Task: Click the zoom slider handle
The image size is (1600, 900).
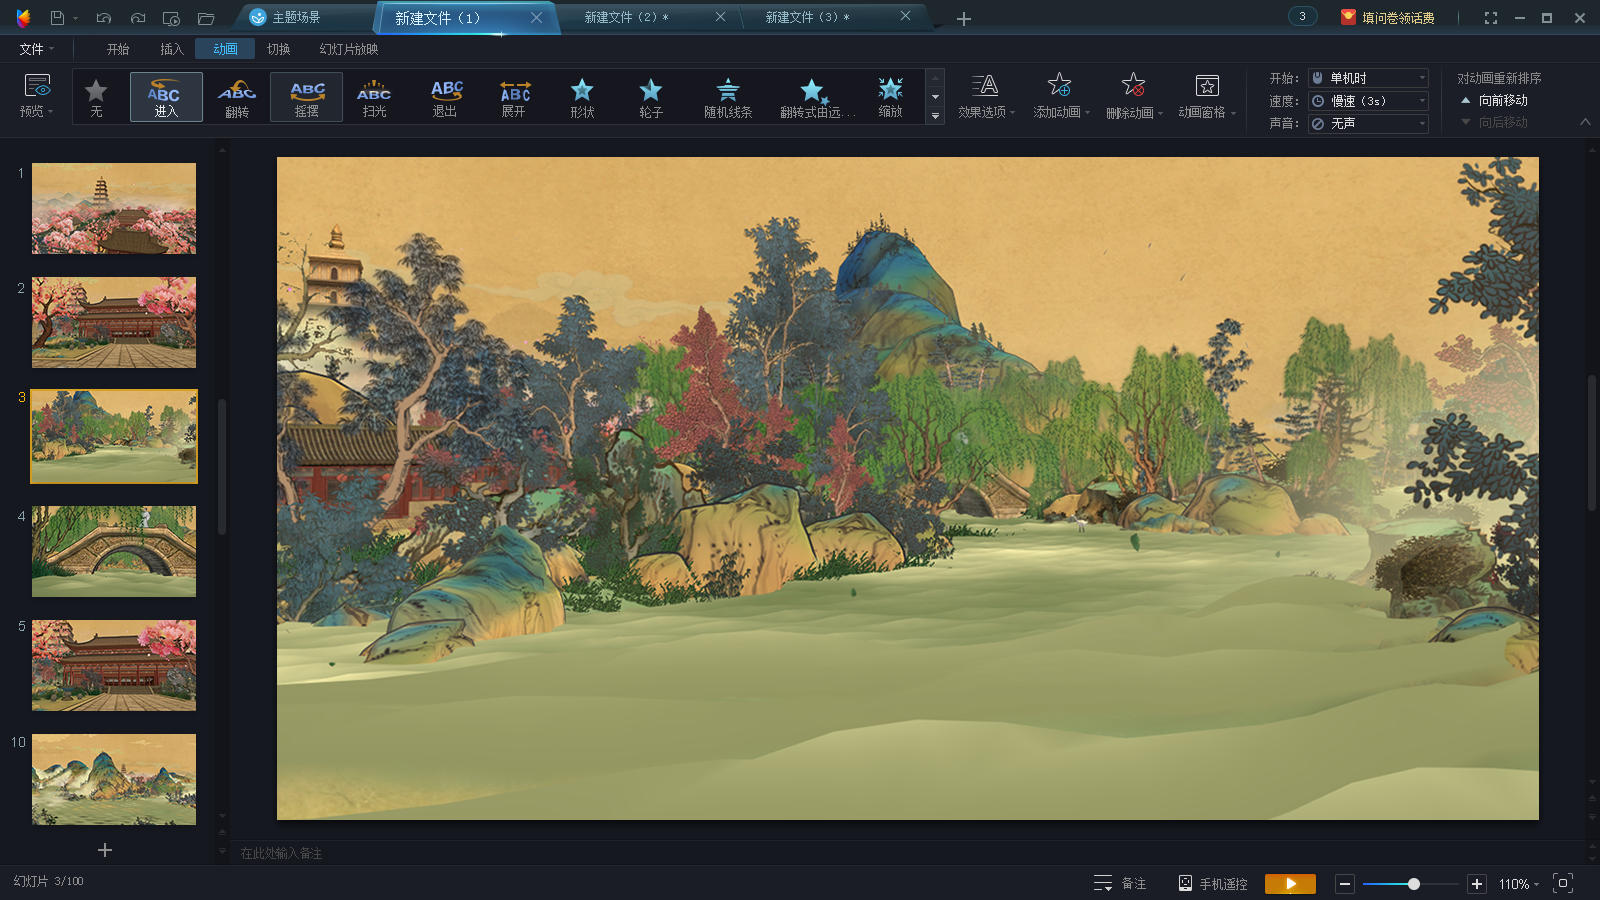Action: click(1413, 884)
